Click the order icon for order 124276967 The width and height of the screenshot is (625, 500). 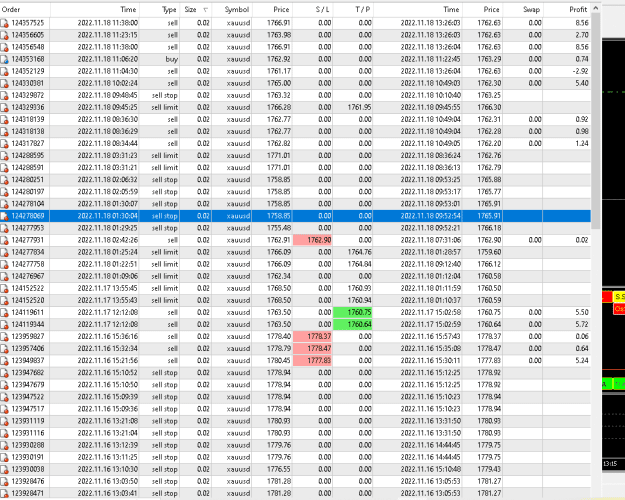[x=4, y=276]
